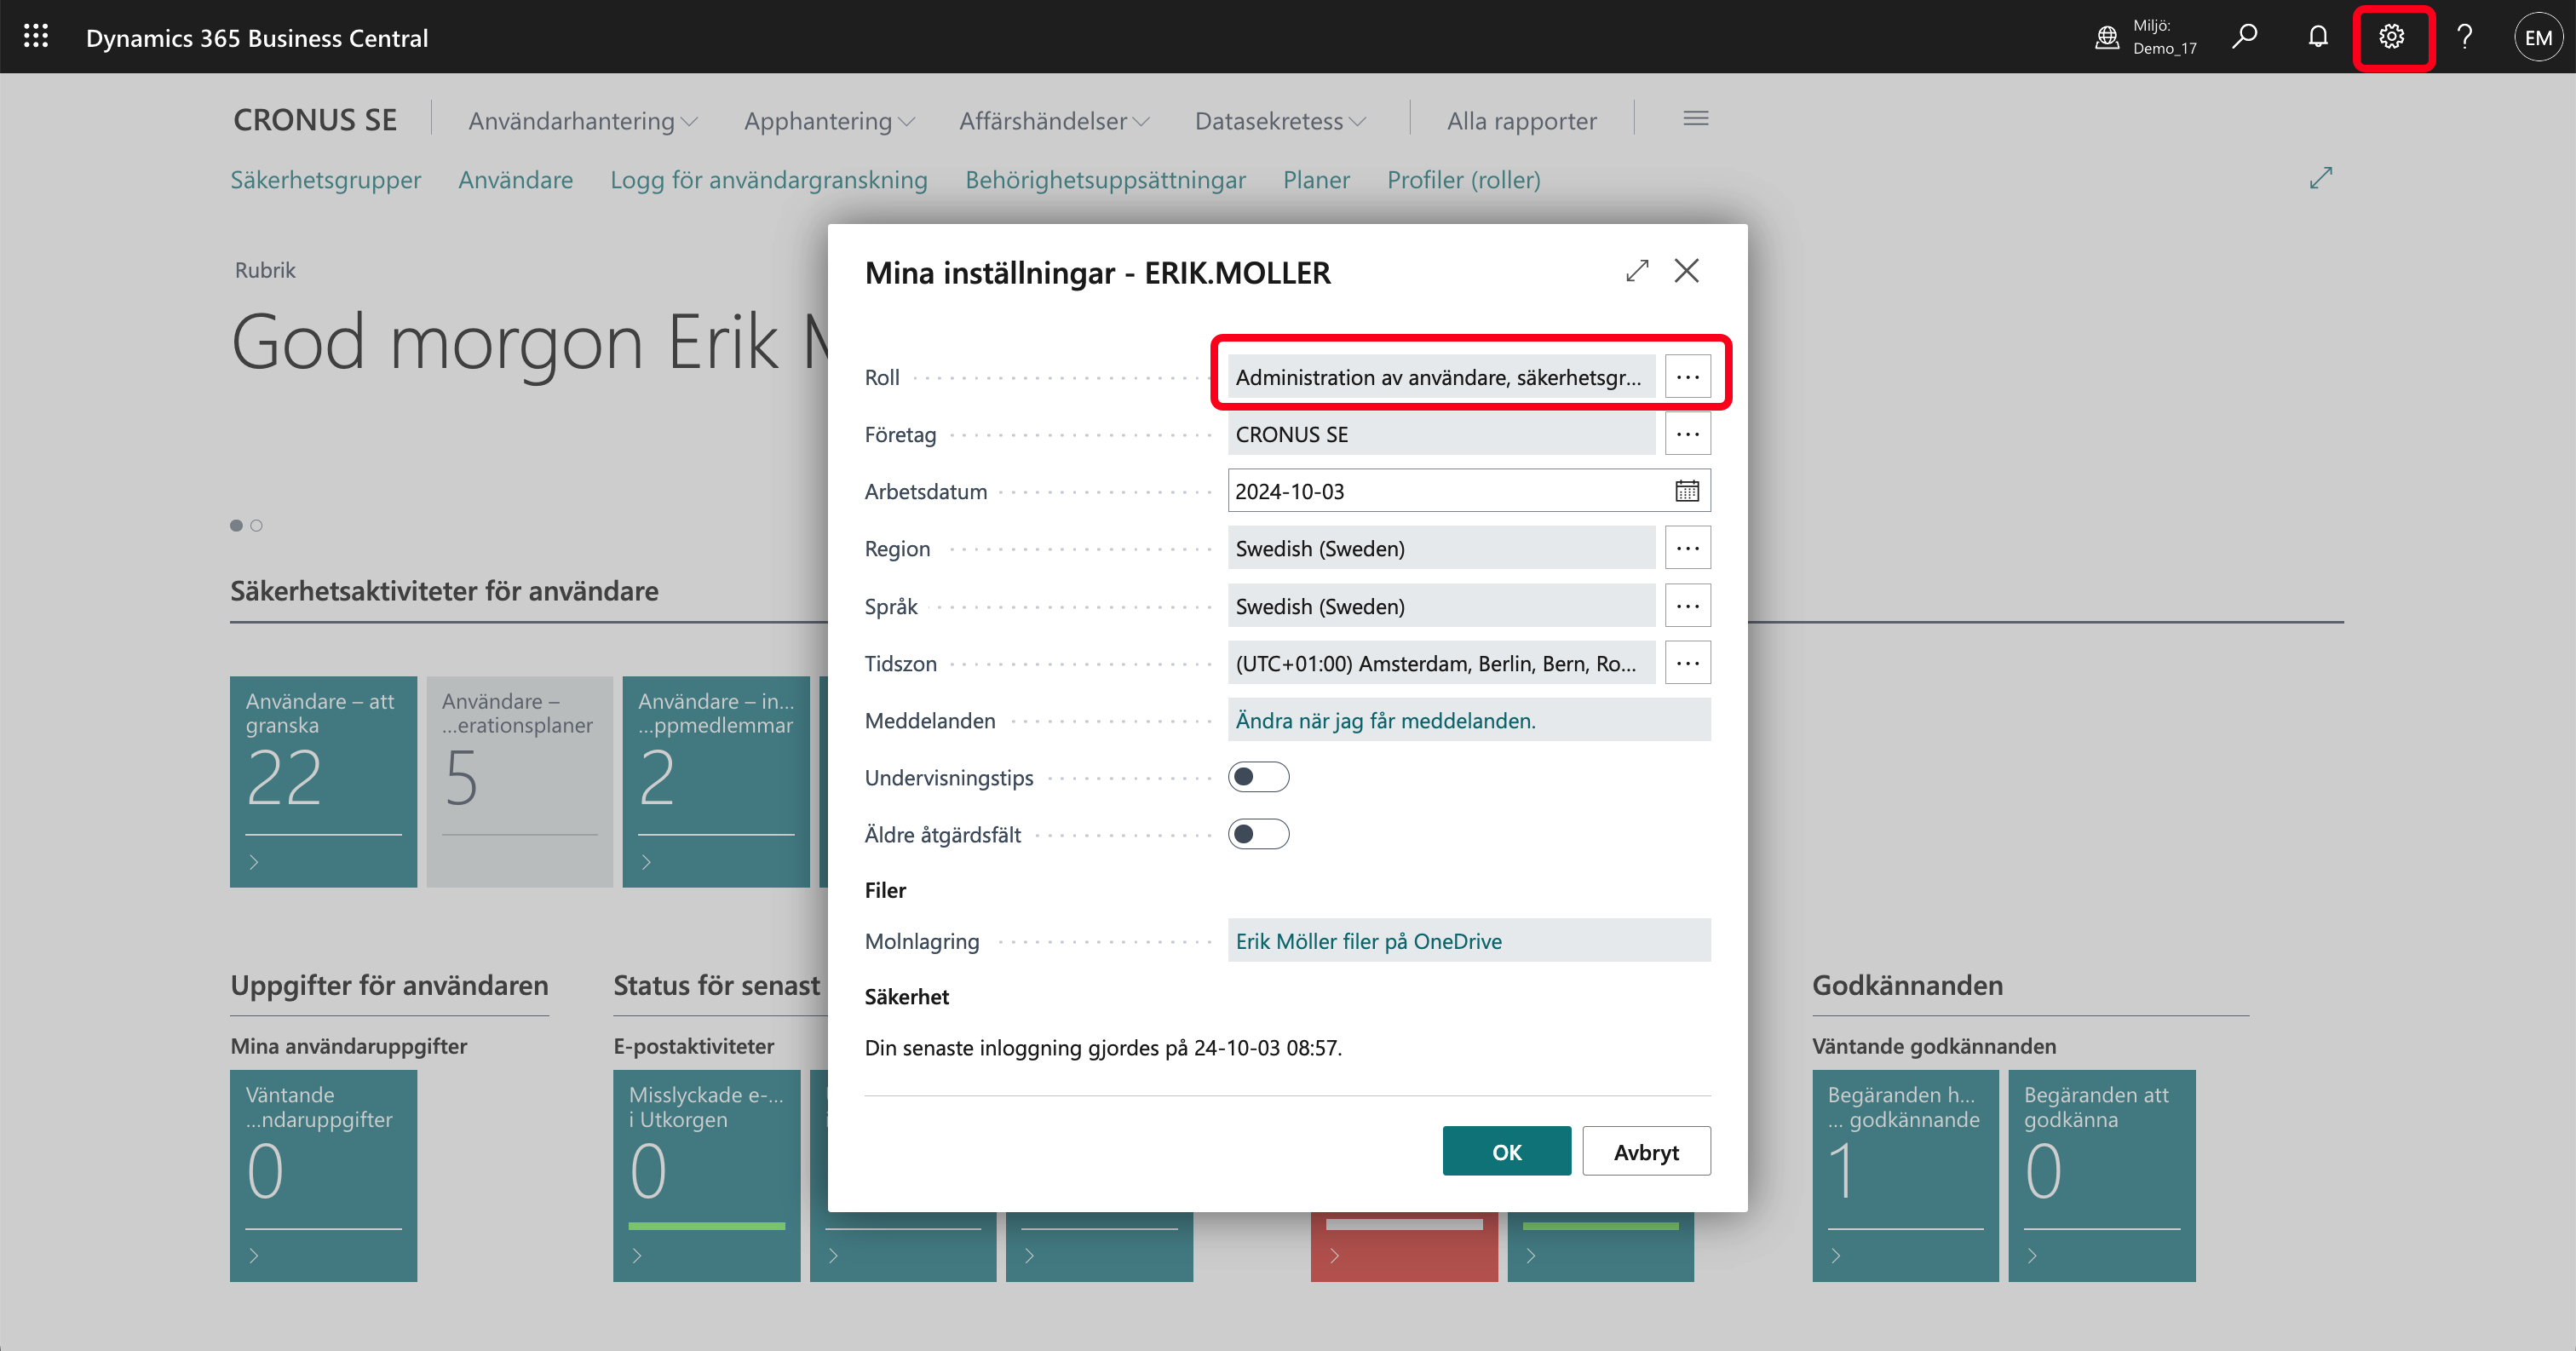Image resolution: width=2576 pixels, height=1351 pixels.
Task: Open the Tidszon lookup ellipsis button
Action: pyautogui.click(x=1688, y=663)
